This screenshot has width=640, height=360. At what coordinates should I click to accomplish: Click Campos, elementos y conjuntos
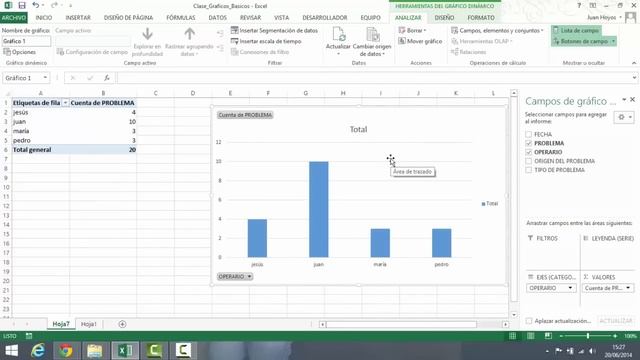[497, 31]
